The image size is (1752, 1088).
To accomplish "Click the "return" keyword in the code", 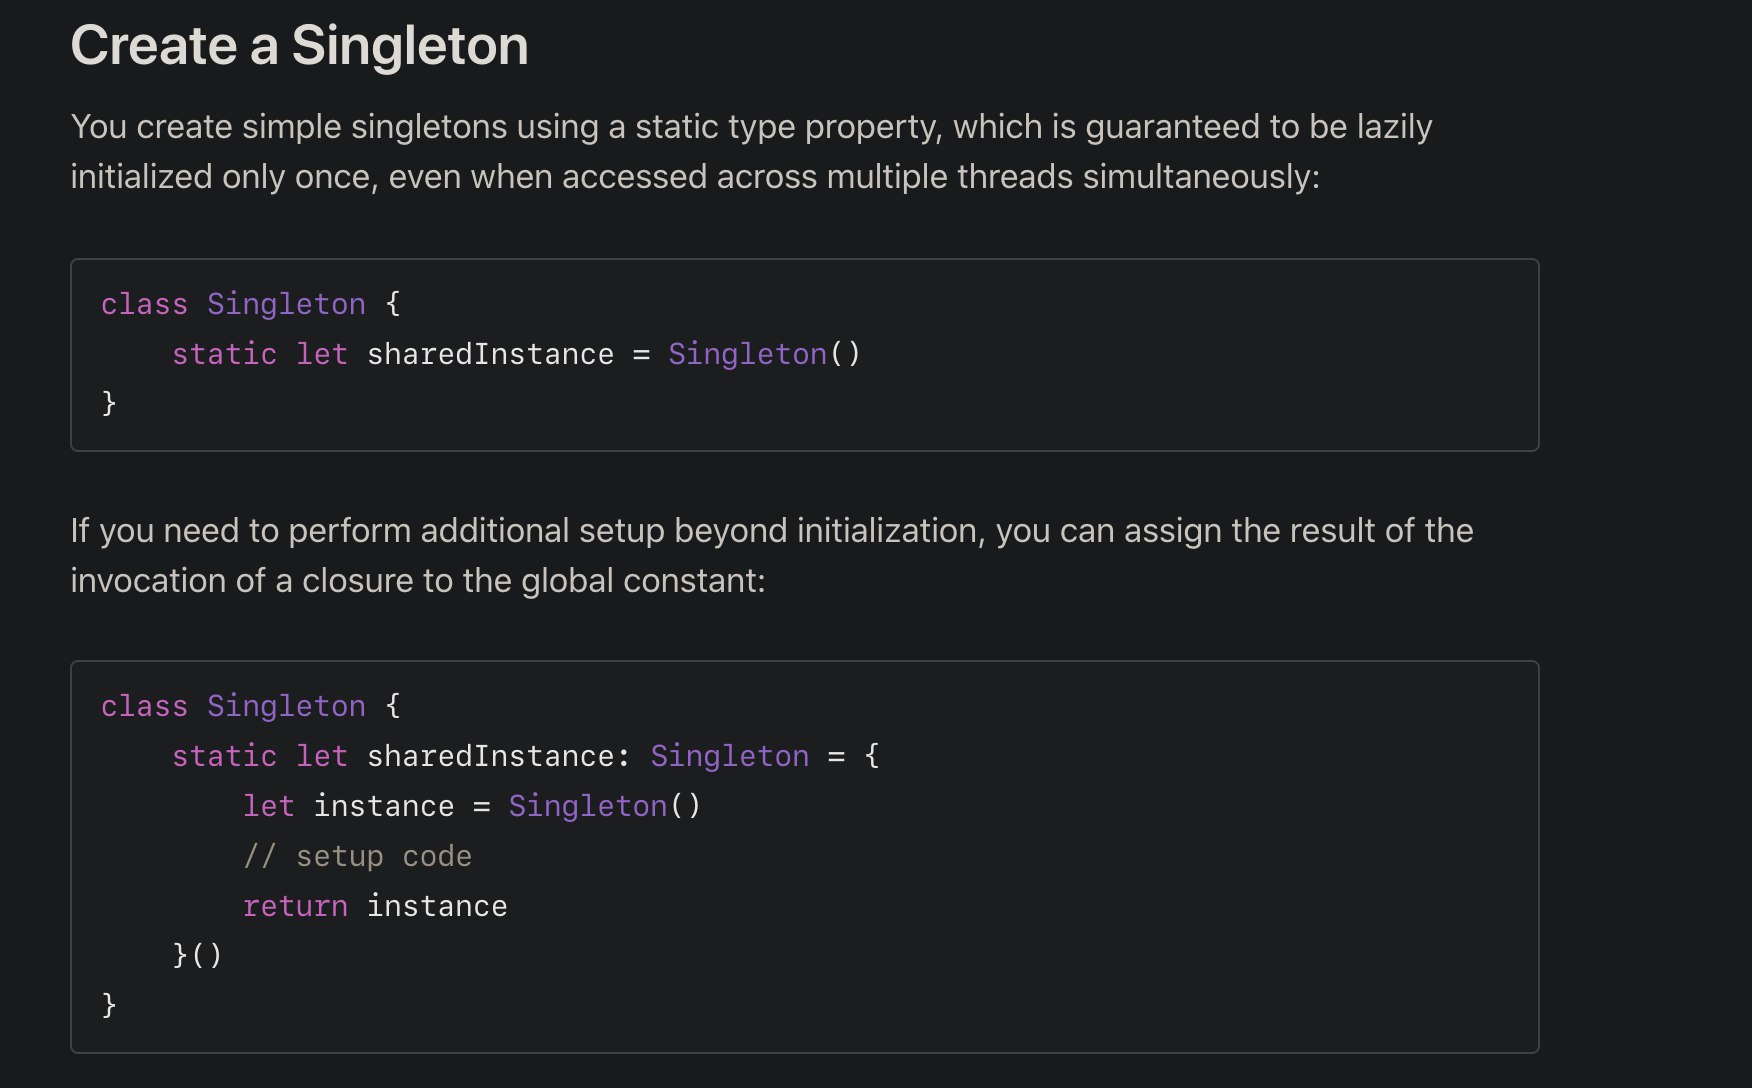I will (295, 906).
